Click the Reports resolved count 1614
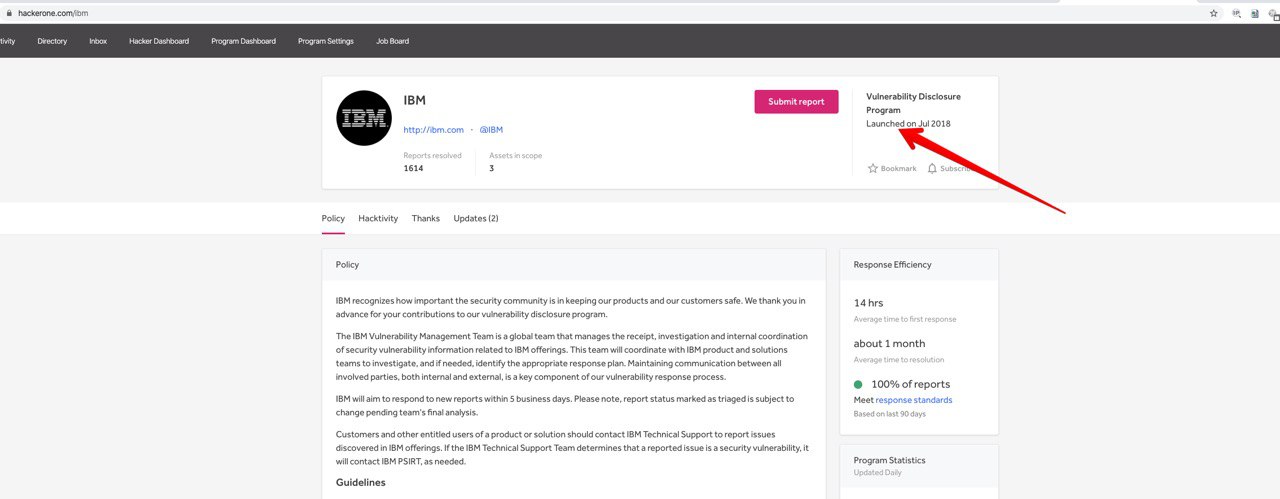This screenshot has height=499, width=1280. point(413,168)
